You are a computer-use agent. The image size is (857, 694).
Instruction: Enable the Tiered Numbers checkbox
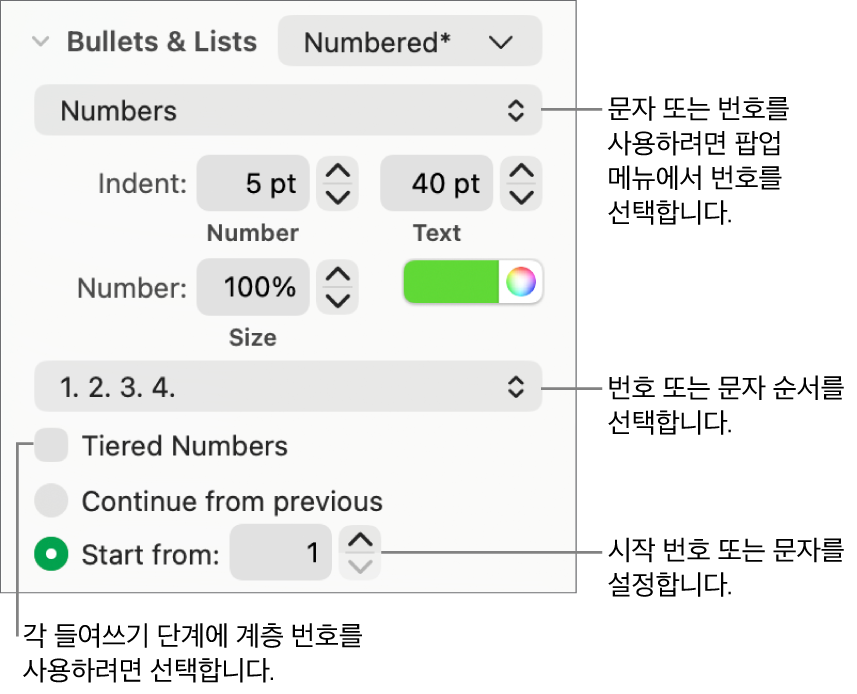[51, 446]
